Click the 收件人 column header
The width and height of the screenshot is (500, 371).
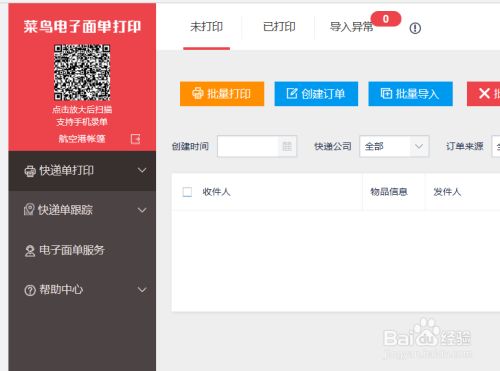pyautogui.click(x=216, y=192)
